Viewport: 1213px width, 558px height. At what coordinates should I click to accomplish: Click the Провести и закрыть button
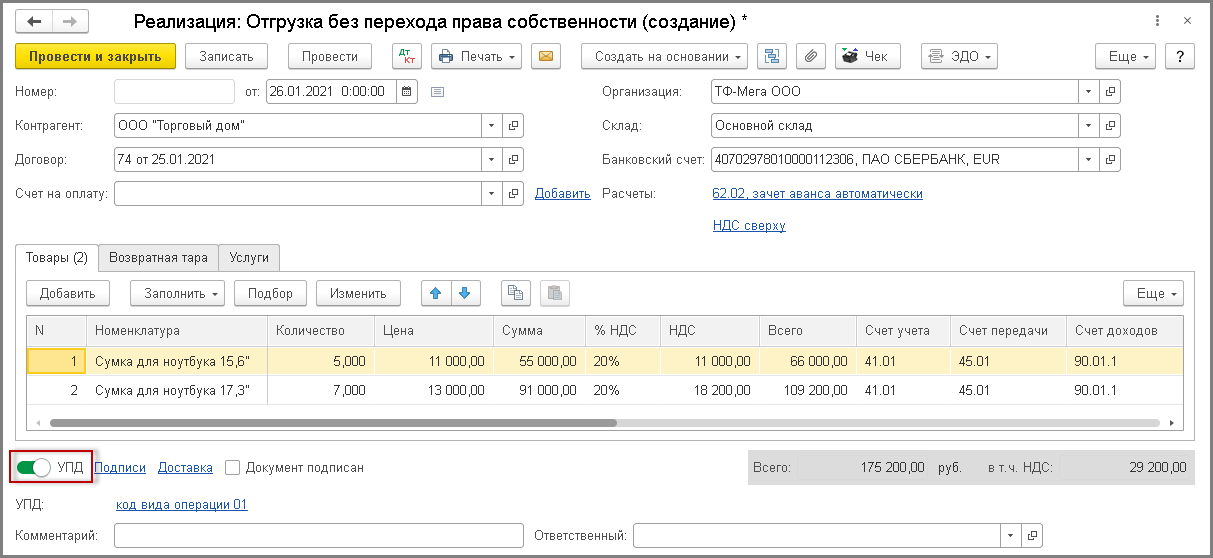click(96, 57)
